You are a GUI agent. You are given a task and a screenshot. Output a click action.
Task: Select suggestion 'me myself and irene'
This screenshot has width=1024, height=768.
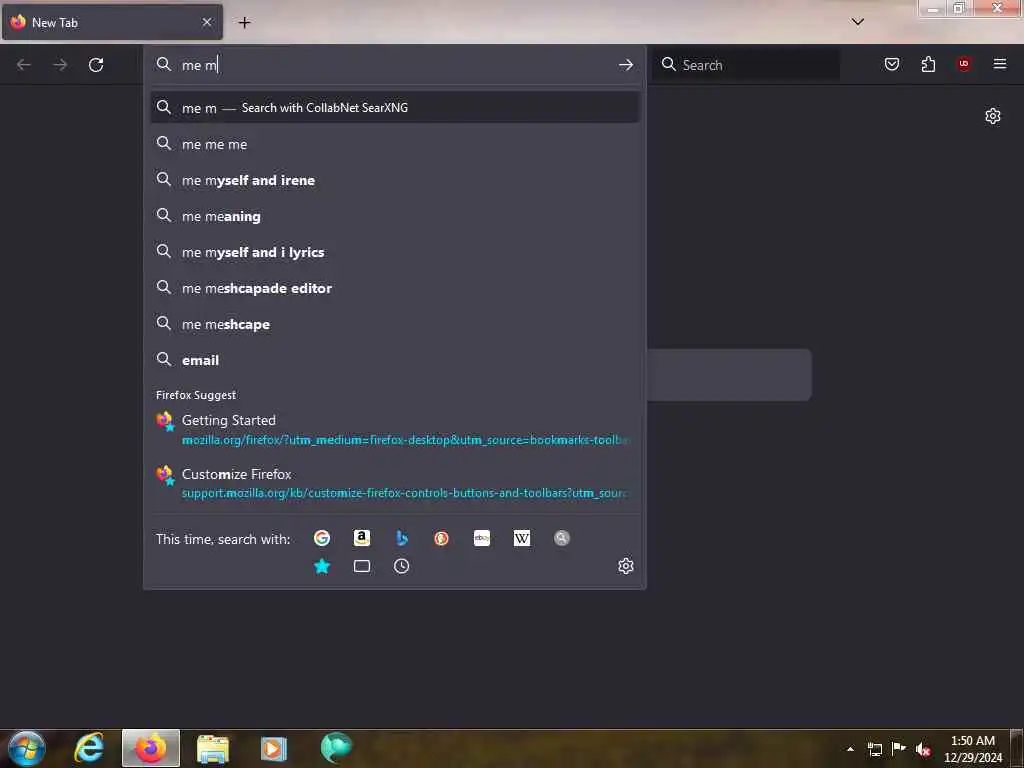(394, 180)
